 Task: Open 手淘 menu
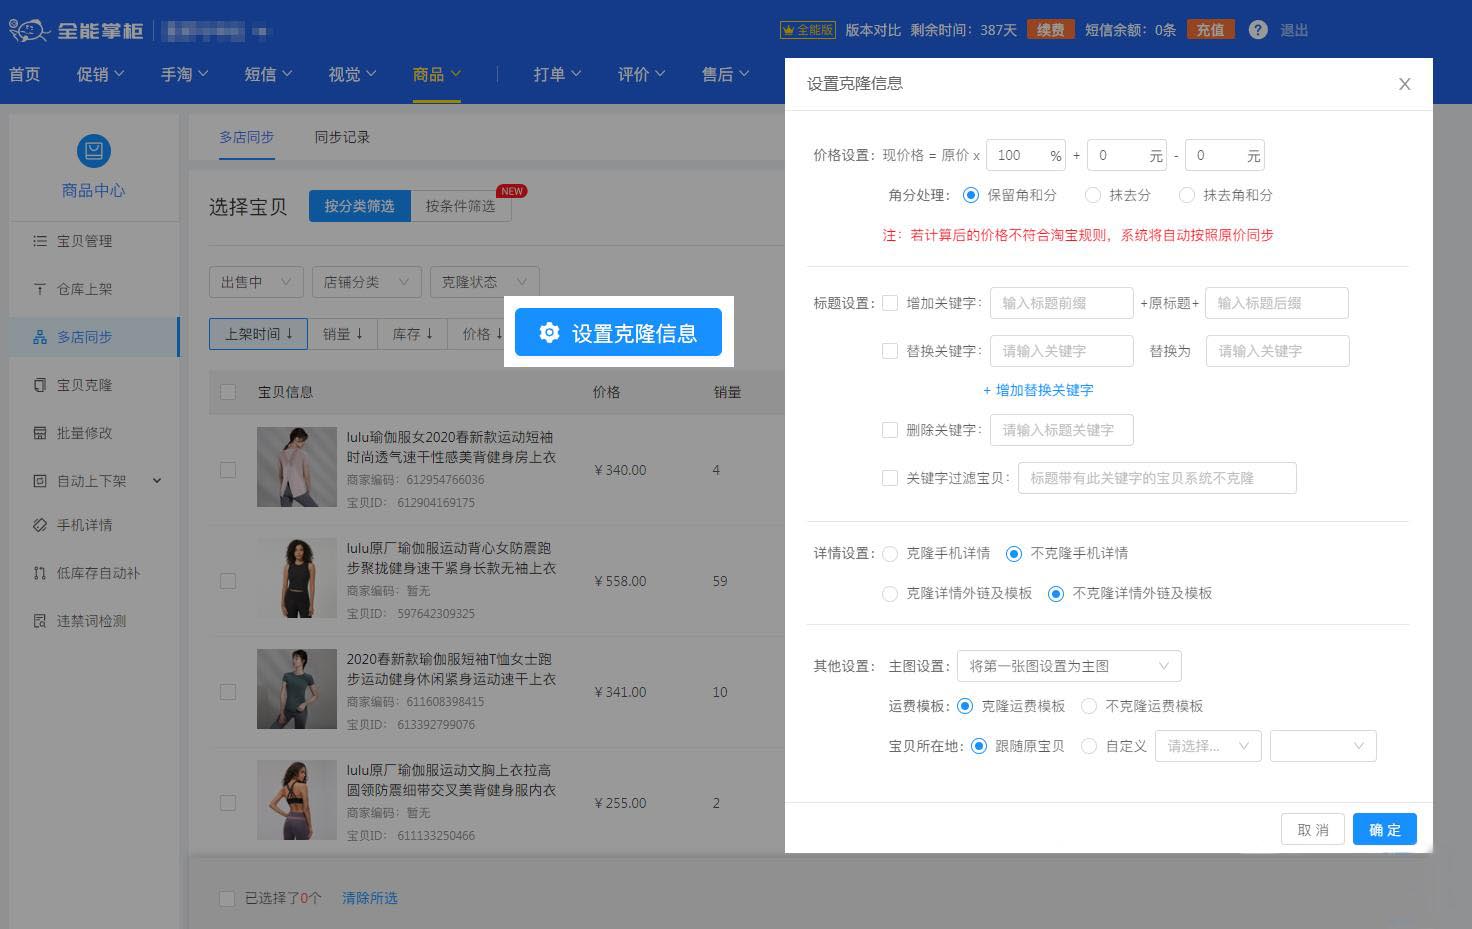(x=184, y=74)
